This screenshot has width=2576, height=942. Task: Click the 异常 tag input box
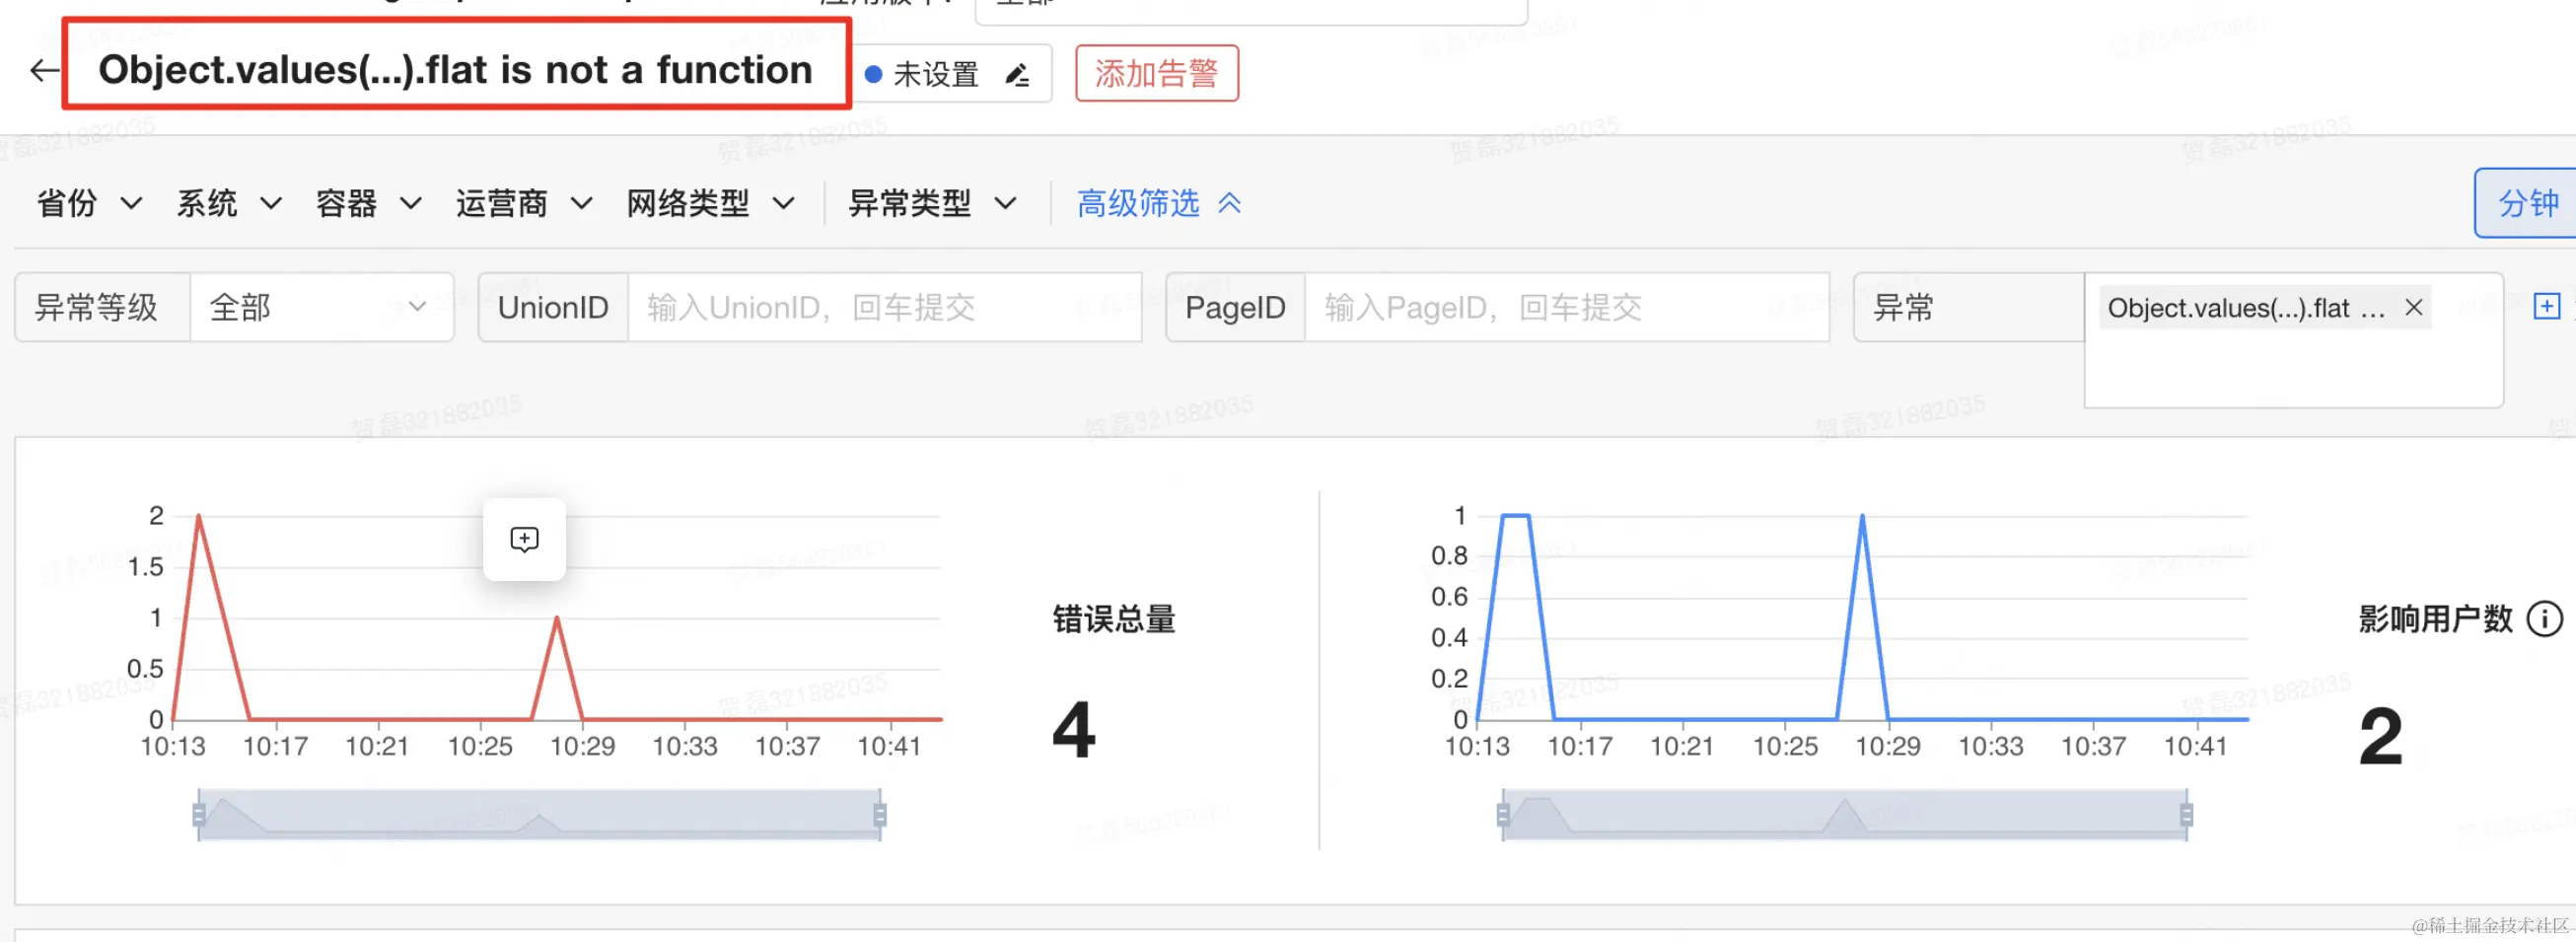coord(2293,340)
